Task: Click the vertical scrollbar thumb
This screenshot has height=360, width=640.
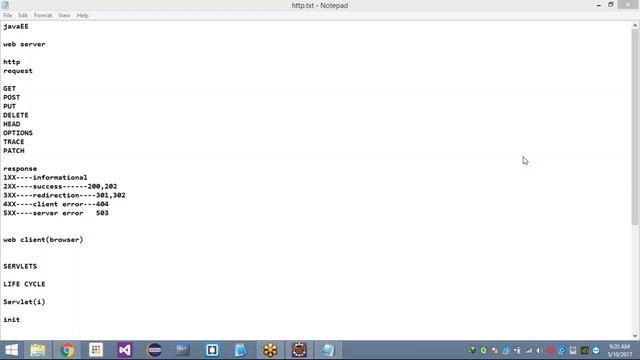Action: point(635,127)
